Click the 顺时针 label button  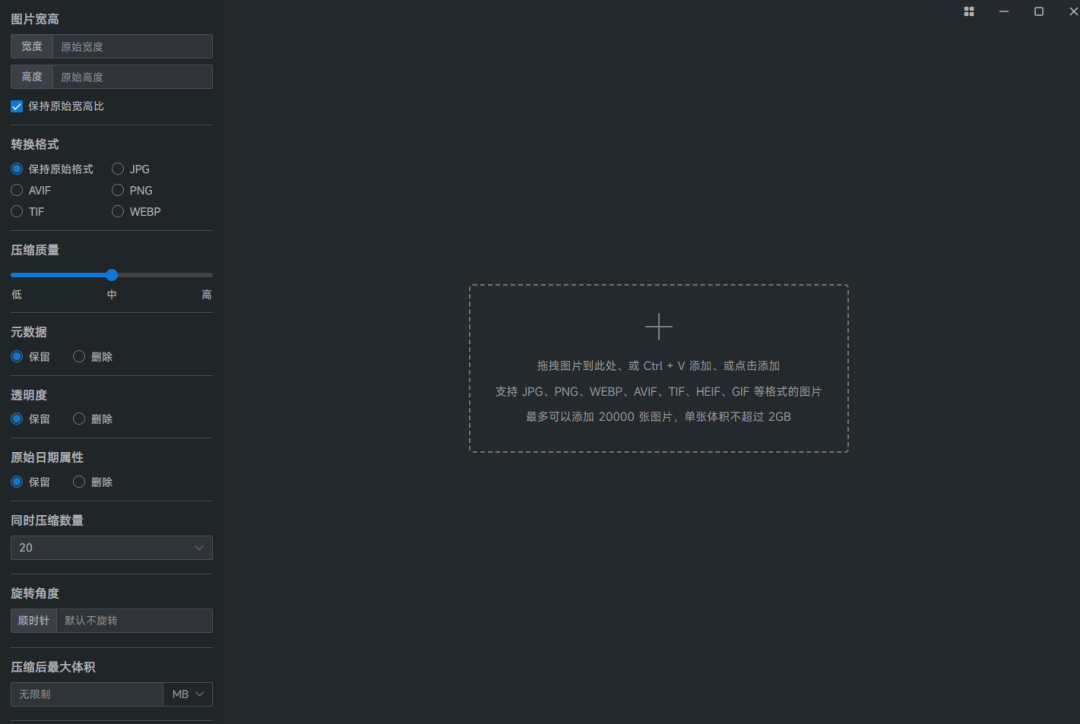point(33,621)
